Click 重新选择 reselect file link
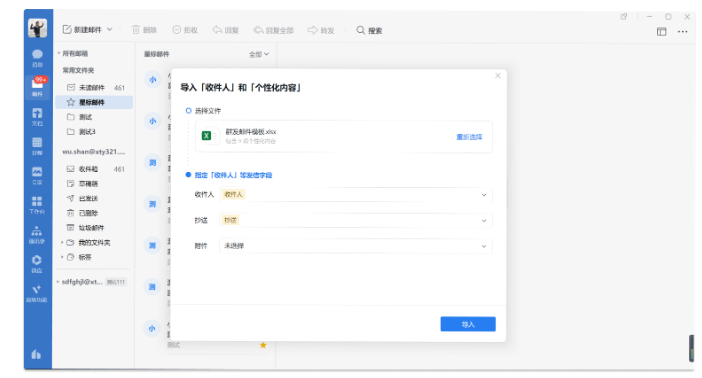 click(469, 137)
